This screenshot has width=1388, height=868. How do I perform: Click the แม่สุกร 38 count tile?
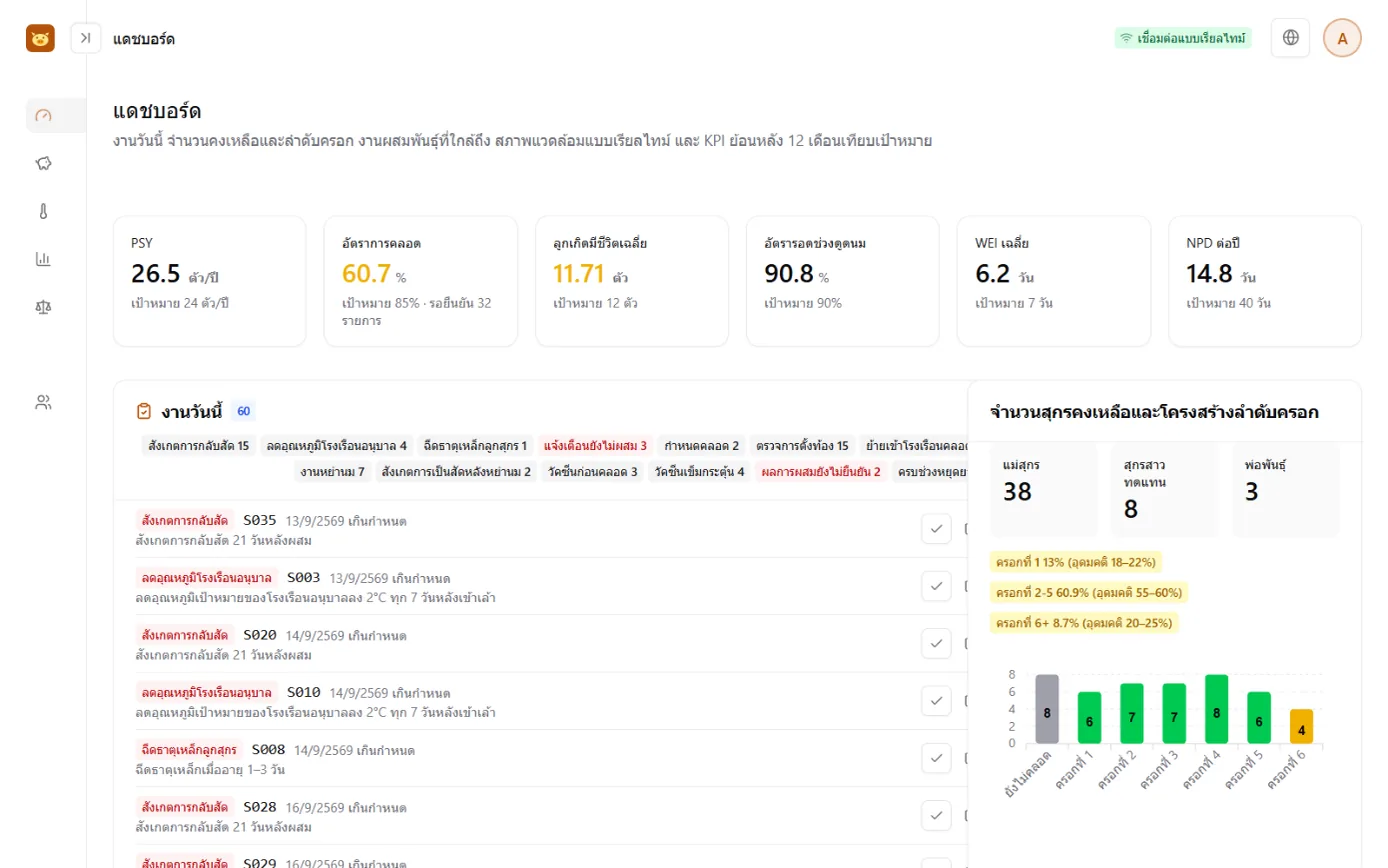[1044, 490]
